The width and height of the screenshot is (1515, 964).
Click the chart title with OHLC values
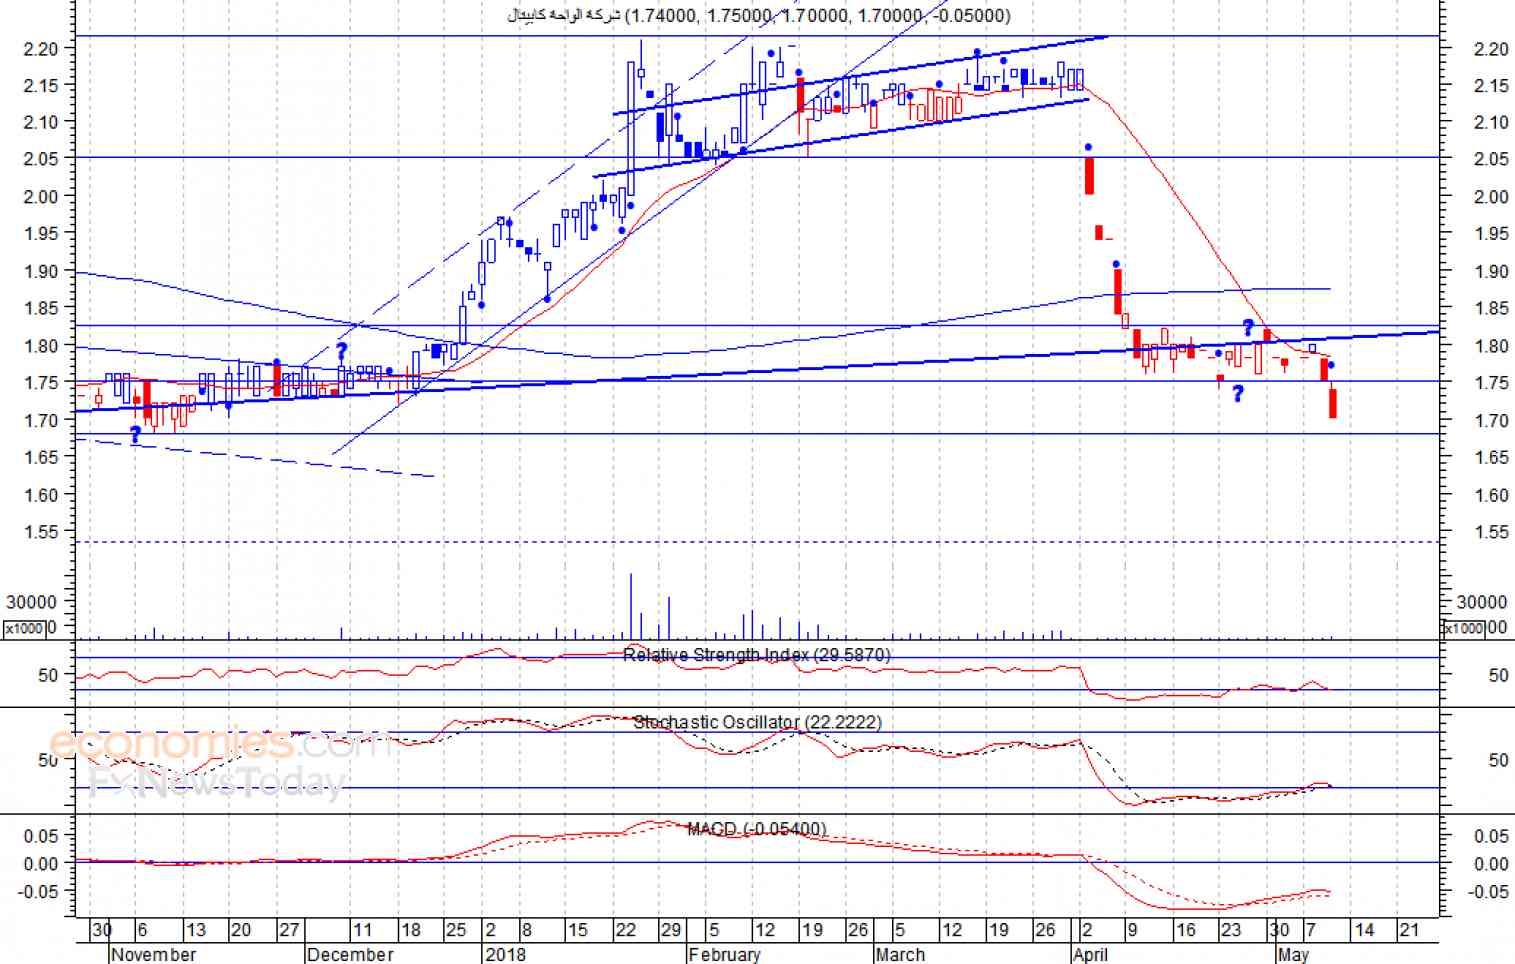click(757, 15)
